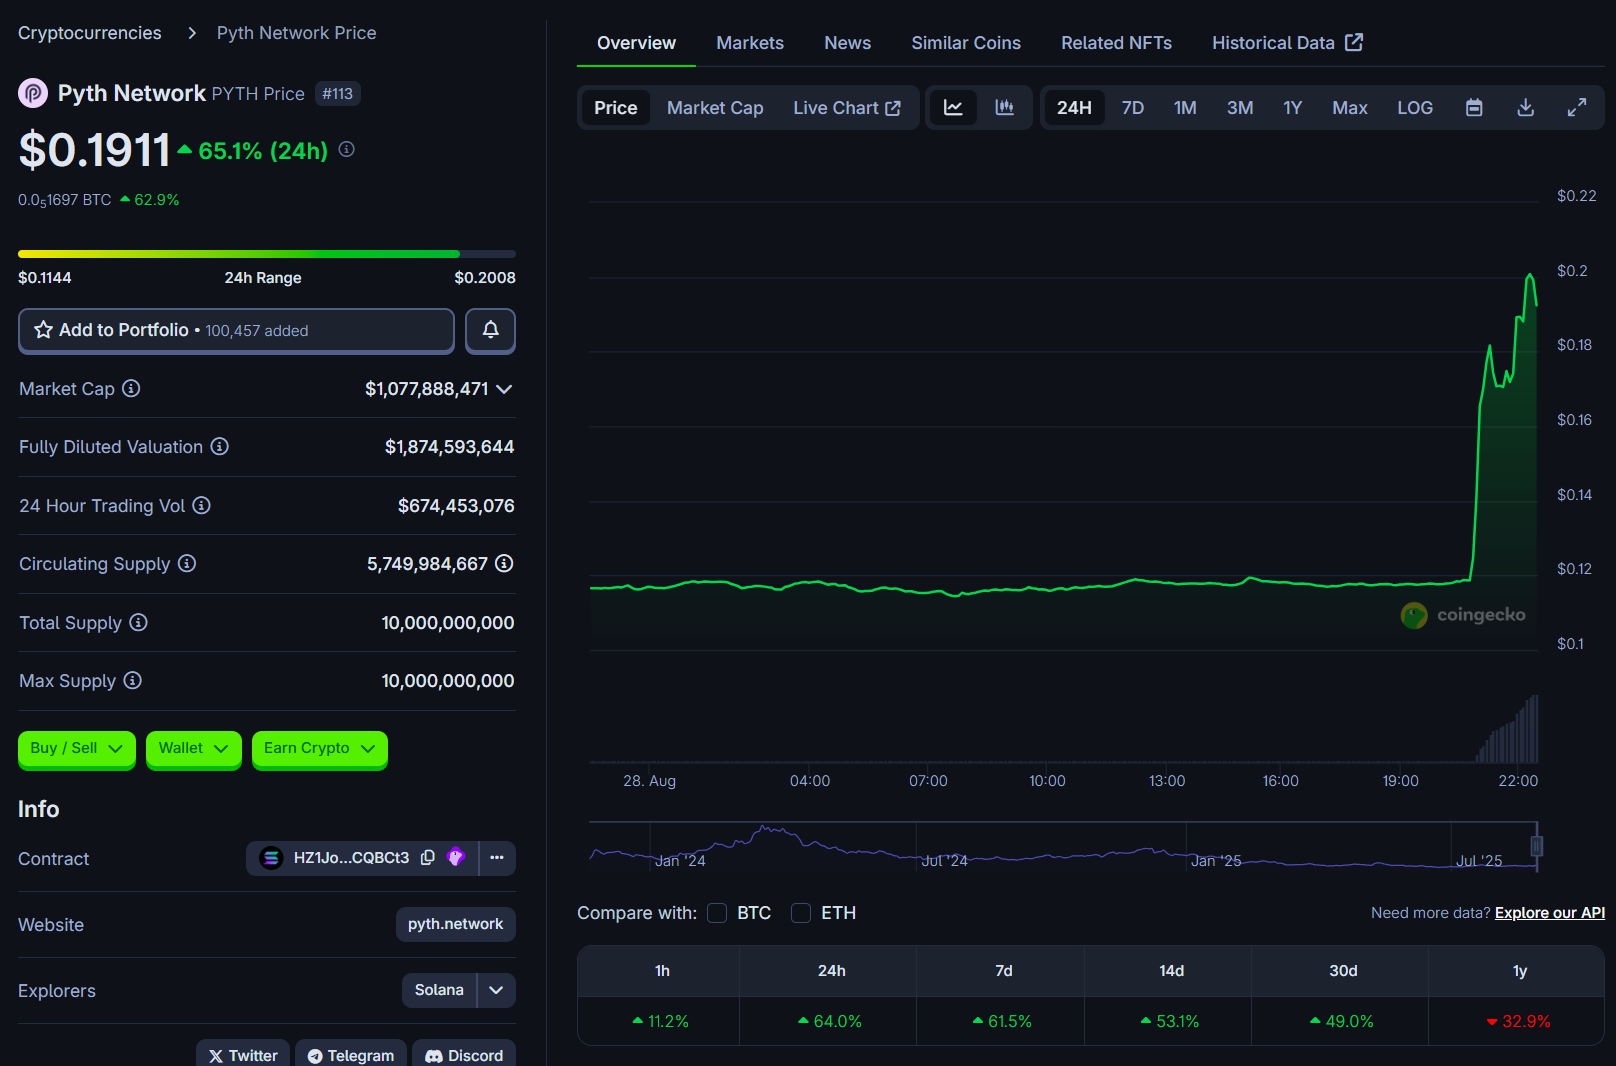The width and height of the screenshot is (1616, 1066).
Task: Select Market Cap chart mode
Action: (715, 108)
